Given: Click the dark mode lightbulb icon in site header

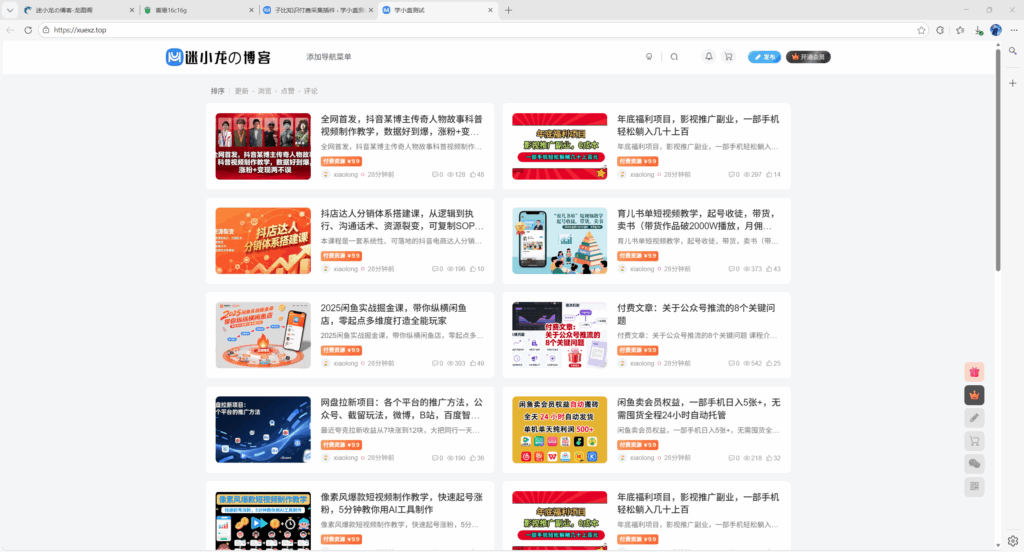Looking at the screenshot, I should point(648,57).
